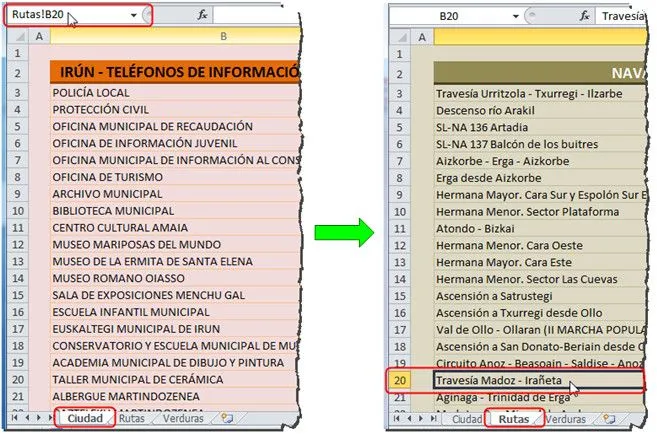The image size is (657, 434).
Task: Select the Atondo - Bizkai cell
Action: [x=540, y=228]
